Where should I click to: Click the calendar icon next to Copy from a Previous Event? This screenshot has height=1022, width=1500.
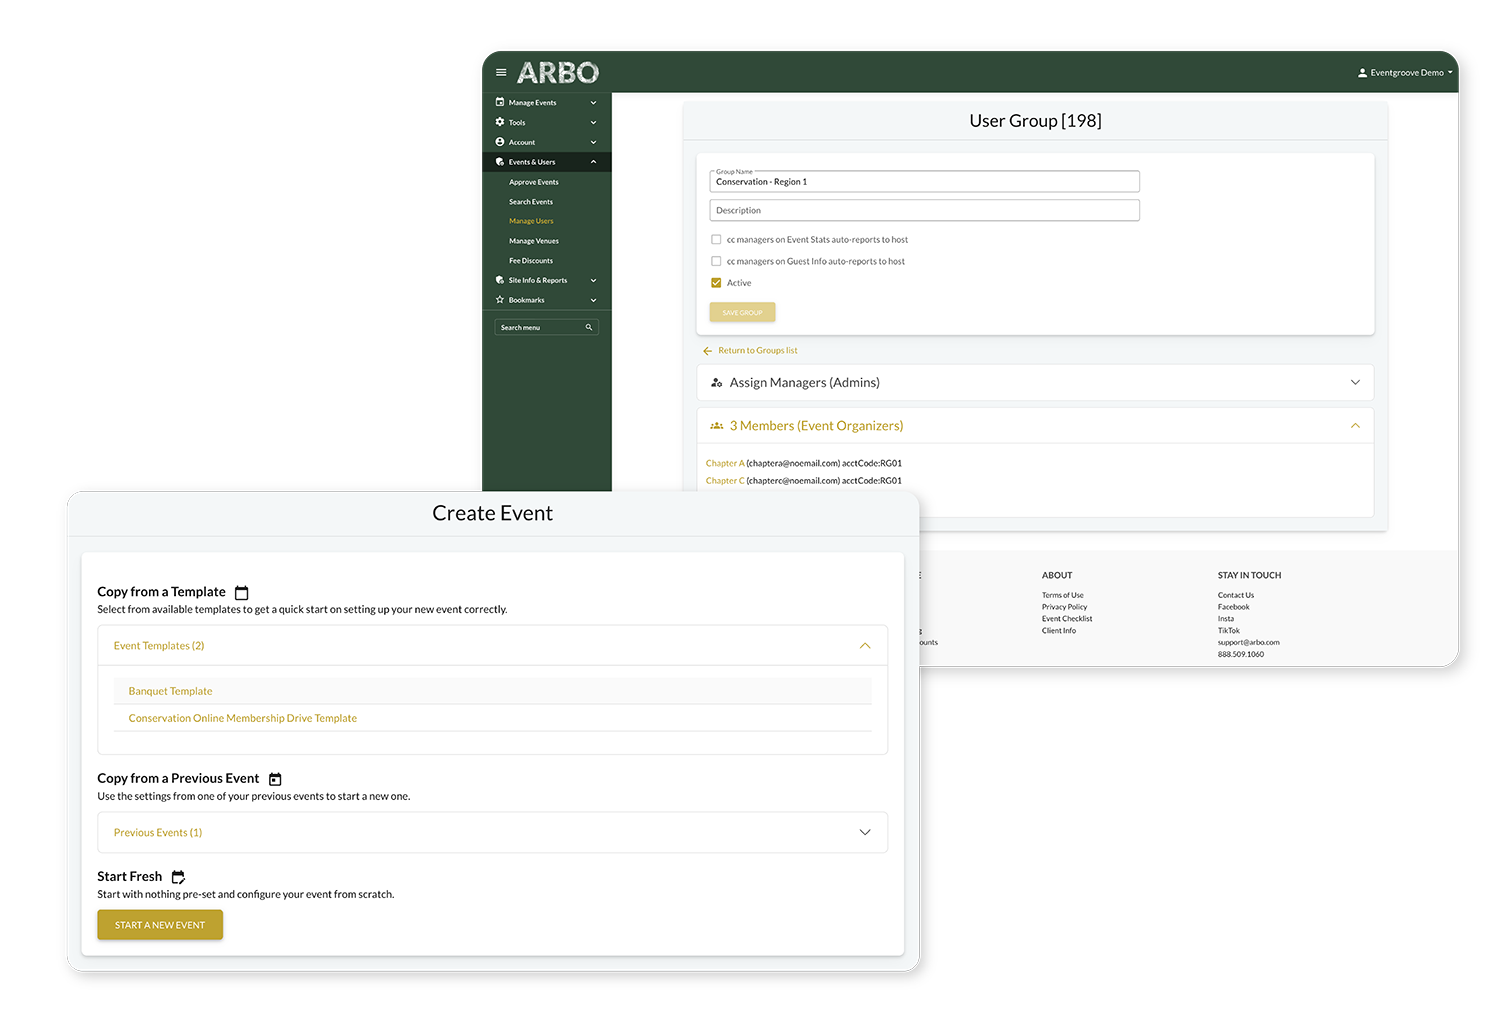click(x=275, y=779)
